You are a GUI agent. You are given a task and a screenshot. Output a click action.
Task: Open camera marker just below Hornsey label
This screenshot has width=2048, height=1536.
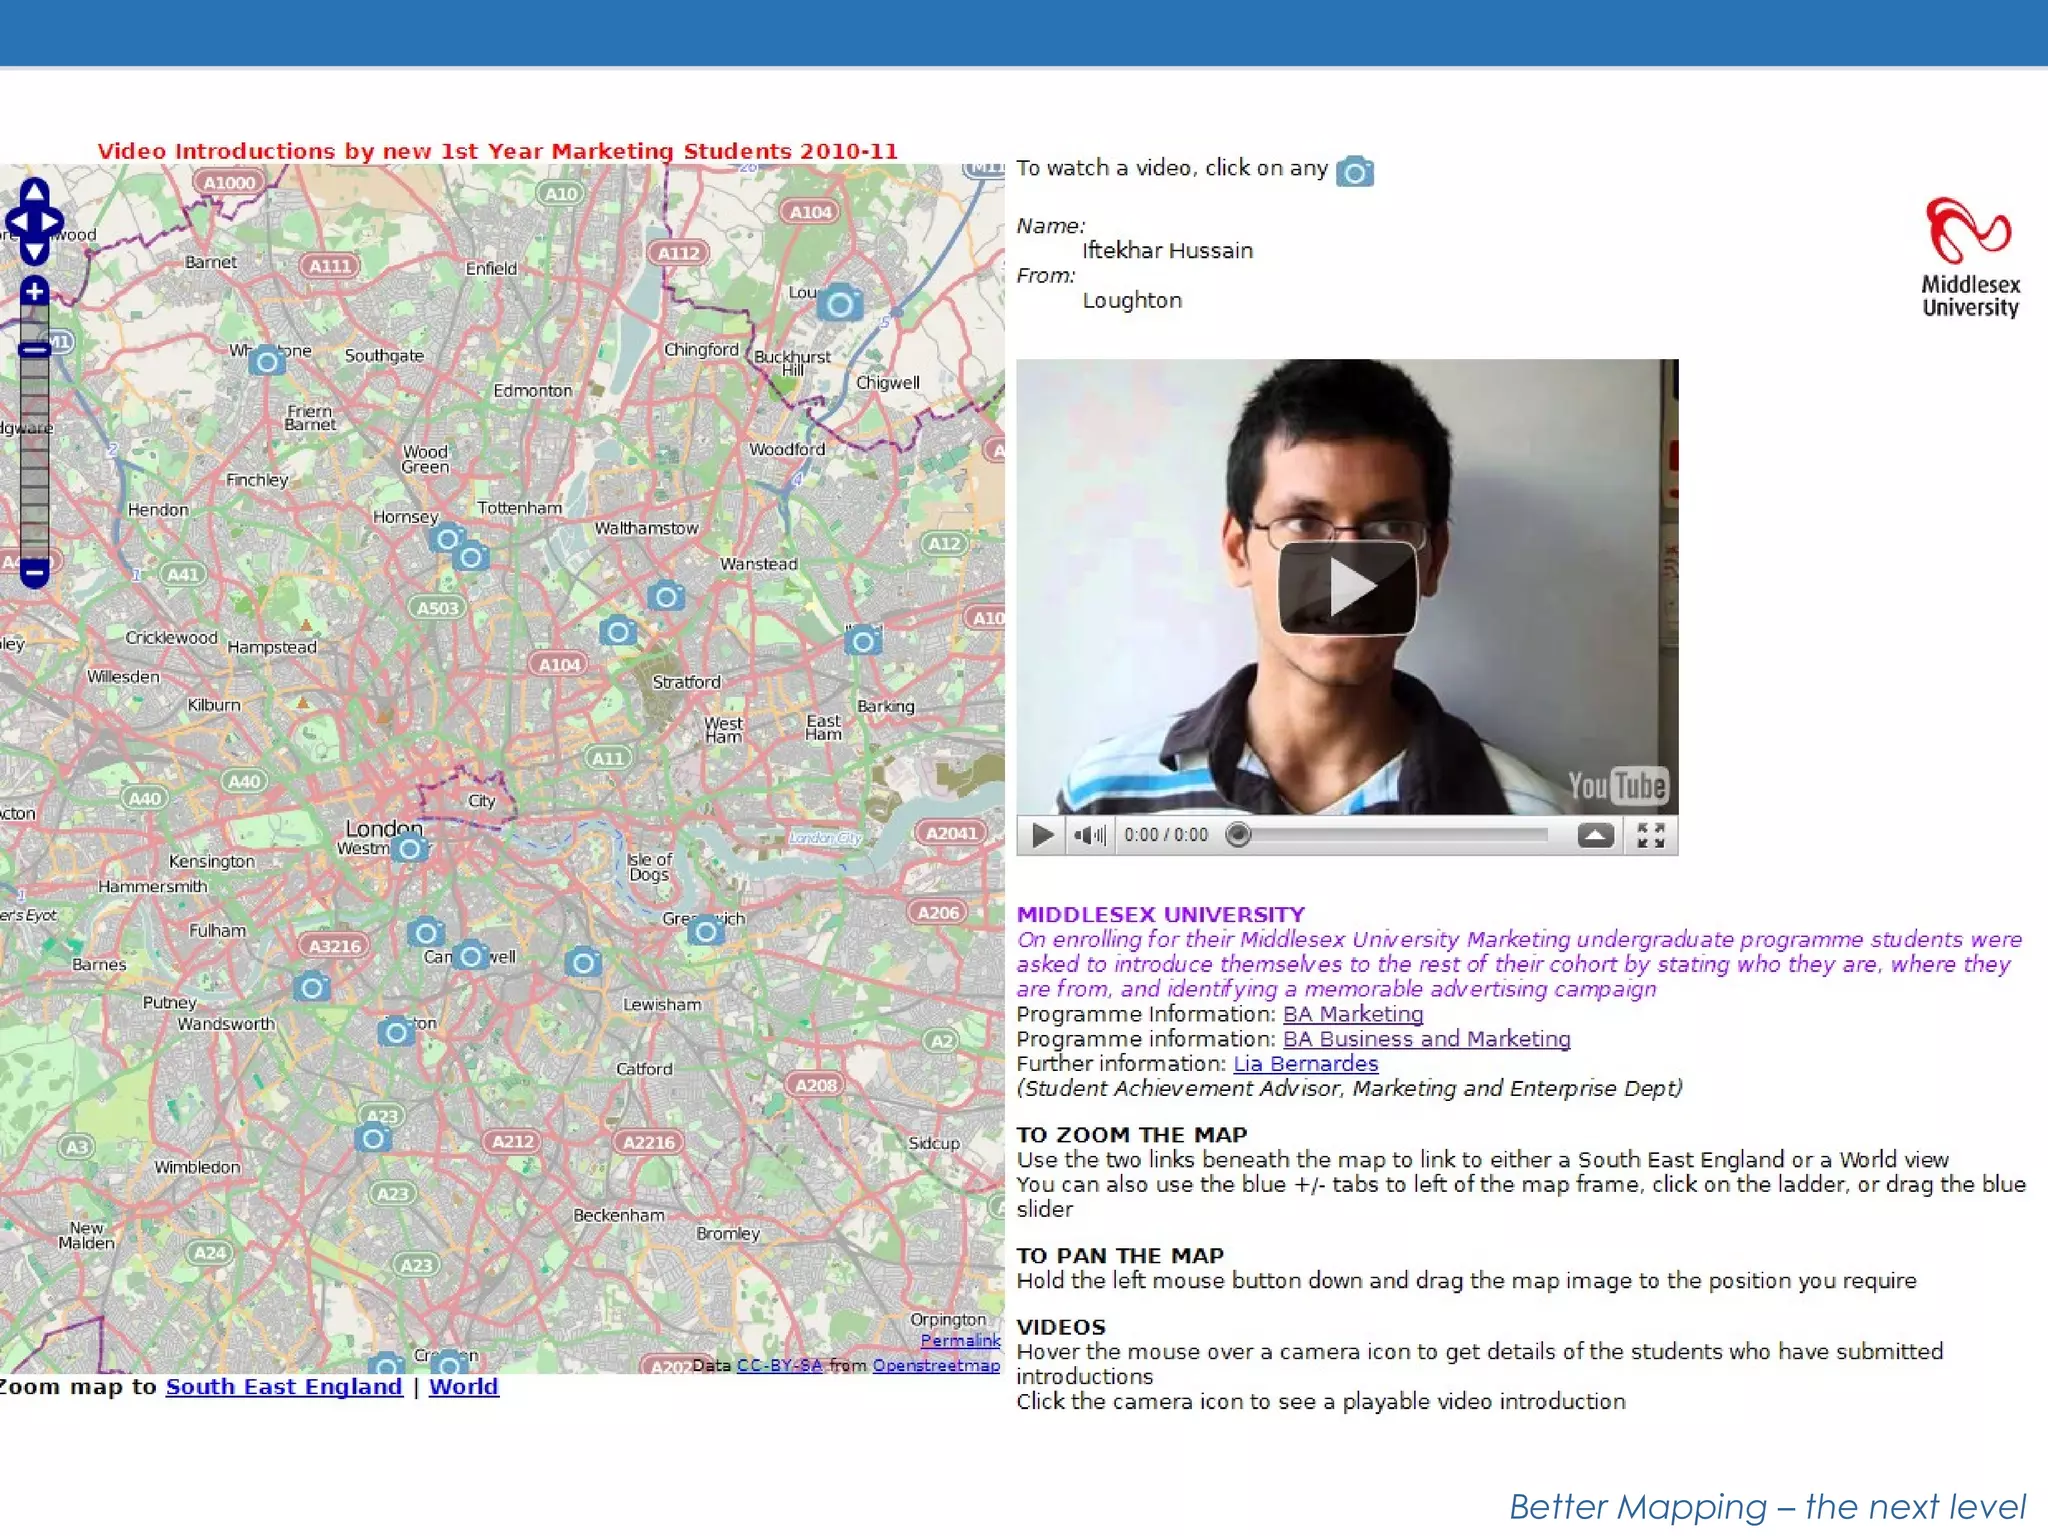[x=447, y=538]
